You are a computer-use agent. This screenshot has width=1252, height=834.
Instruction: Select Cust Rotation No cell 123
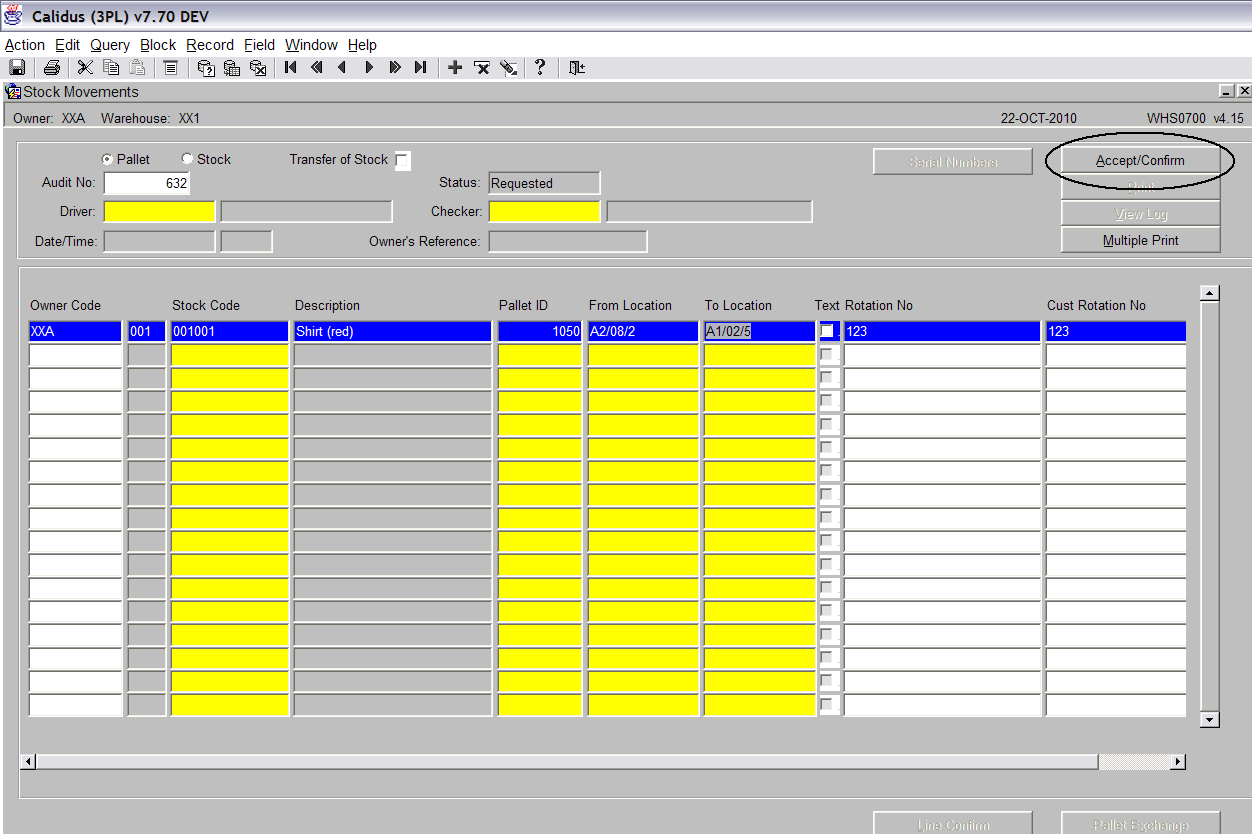point(1116,331)
